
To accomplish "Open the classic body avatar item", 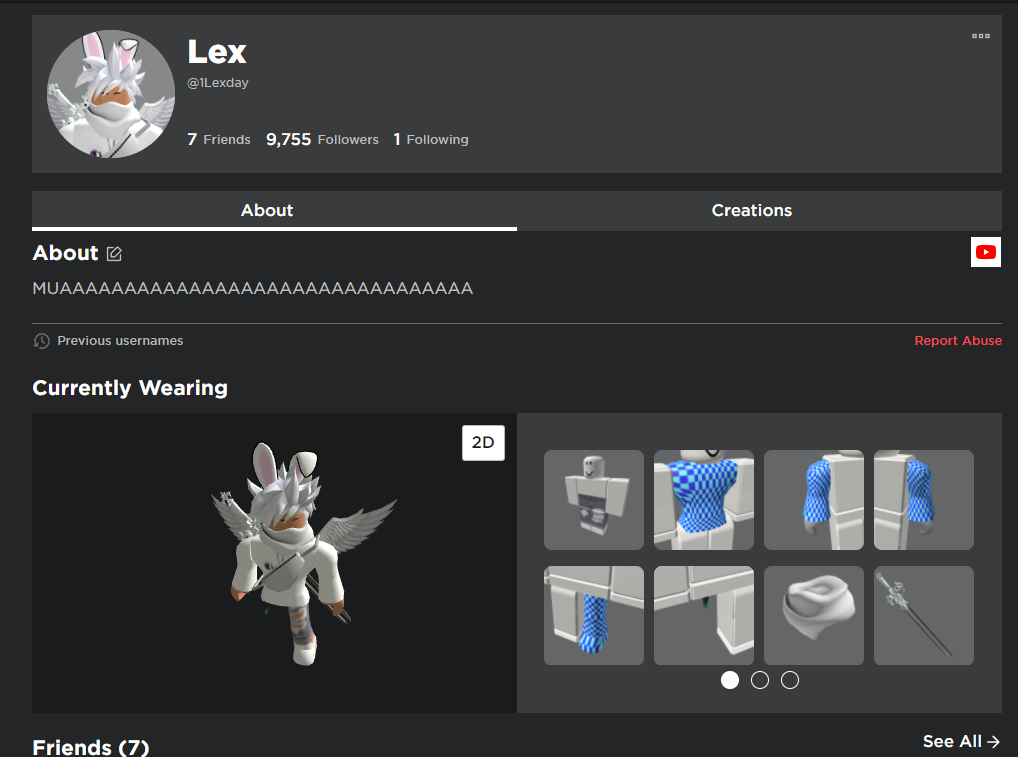I will 594,500.
